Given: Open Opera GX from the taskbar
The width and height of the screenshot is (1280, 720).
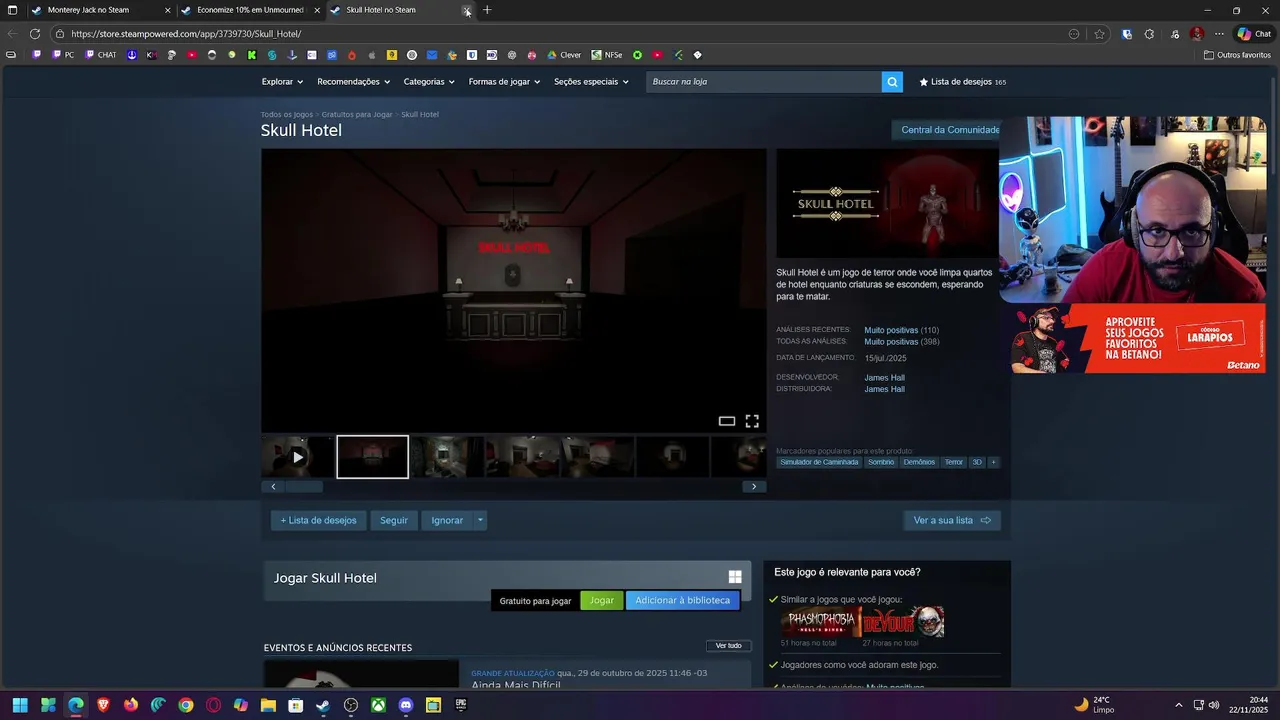Looking at the screenshot, I should (x=213, y=705).
